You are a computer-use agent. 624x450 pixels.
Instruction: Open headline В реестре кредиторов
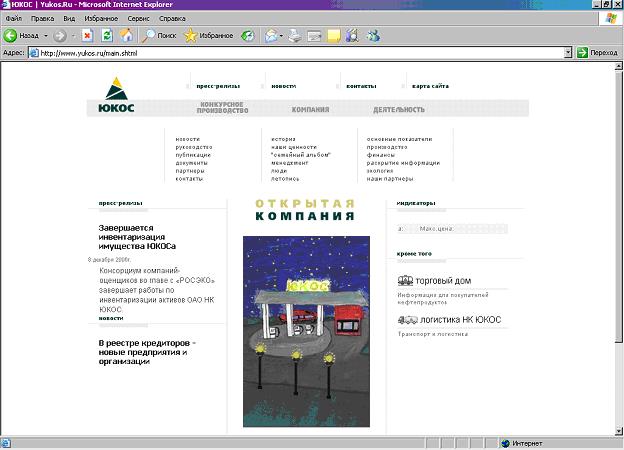point(147,352)
